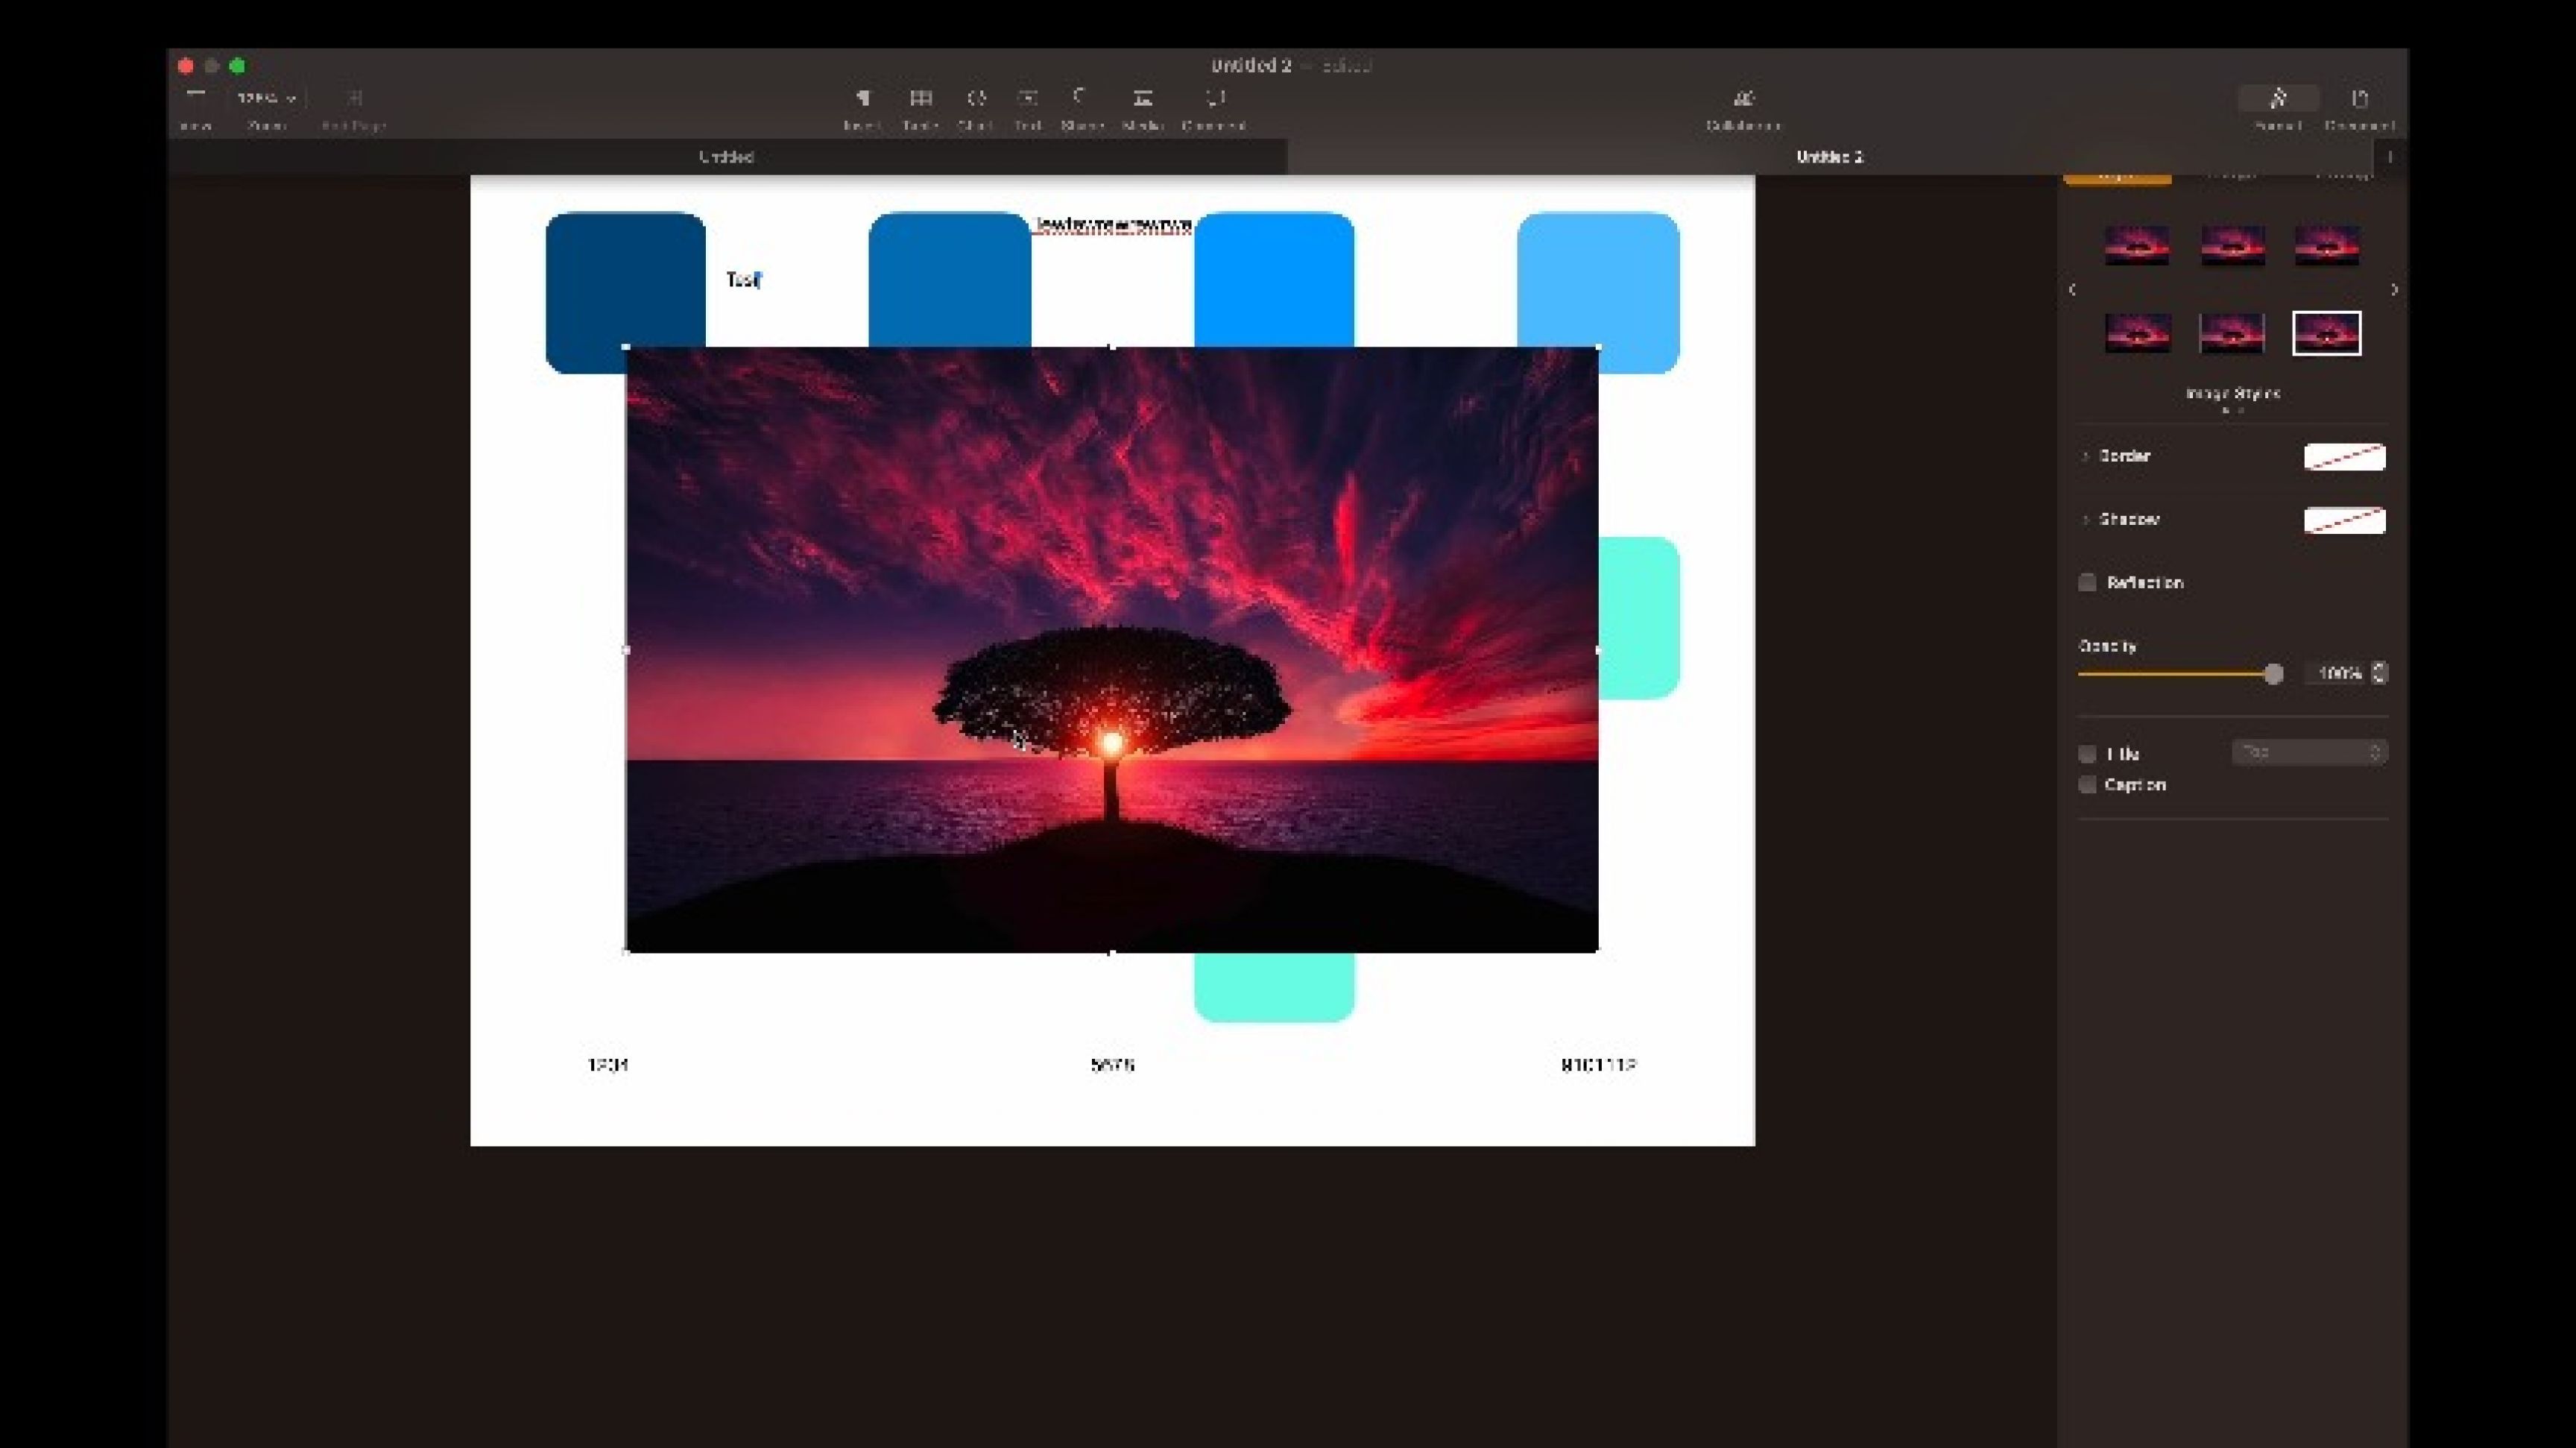
Task: Click the "Test" text on the page
Action: click(744, 279)
